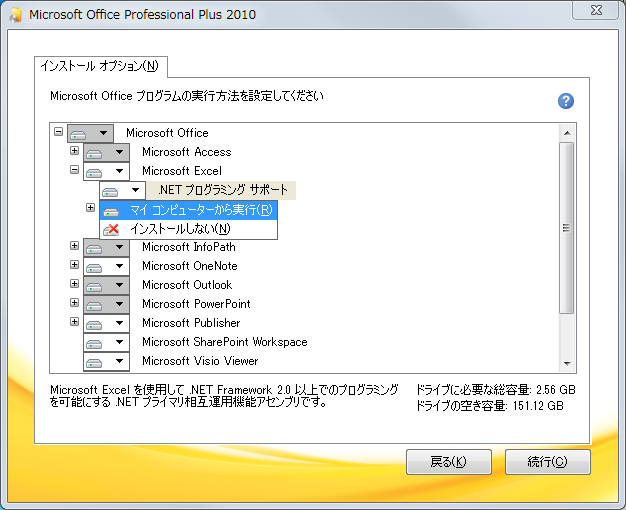Click the Microsoft Office プログラムの実行方法 instruction text
Viewport: 626px width, 510px height.
(x=186, y=96)
